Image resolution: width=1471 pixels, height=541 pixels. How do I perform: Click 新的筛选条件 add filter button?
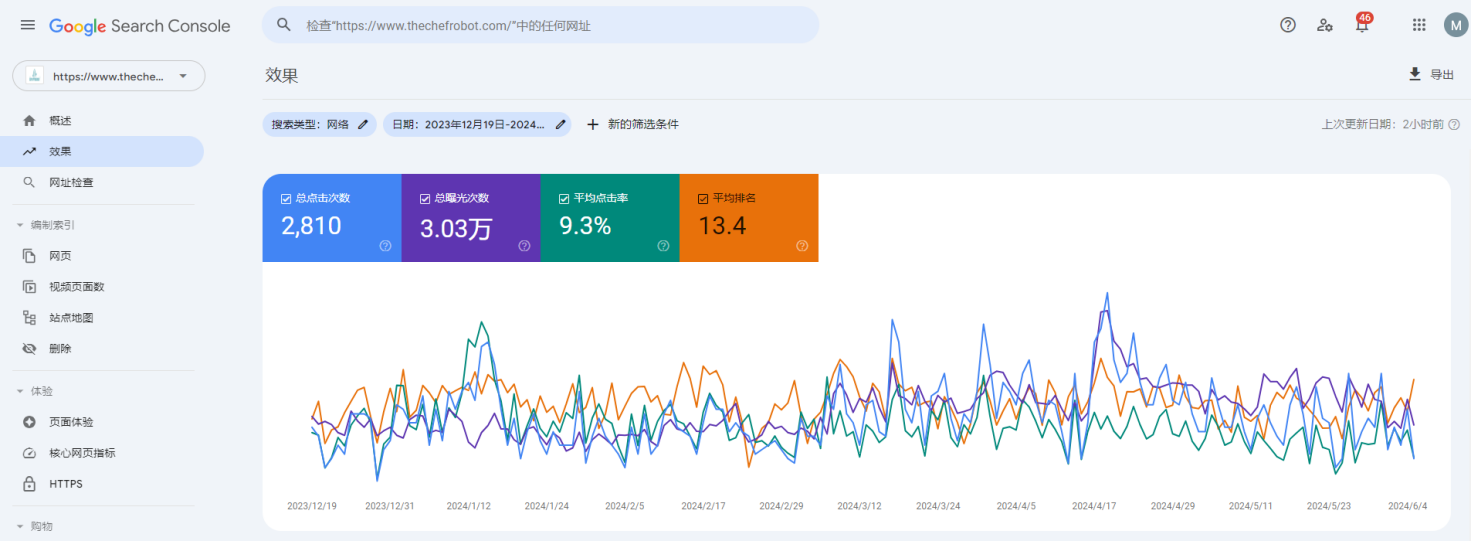pos(632,124)
